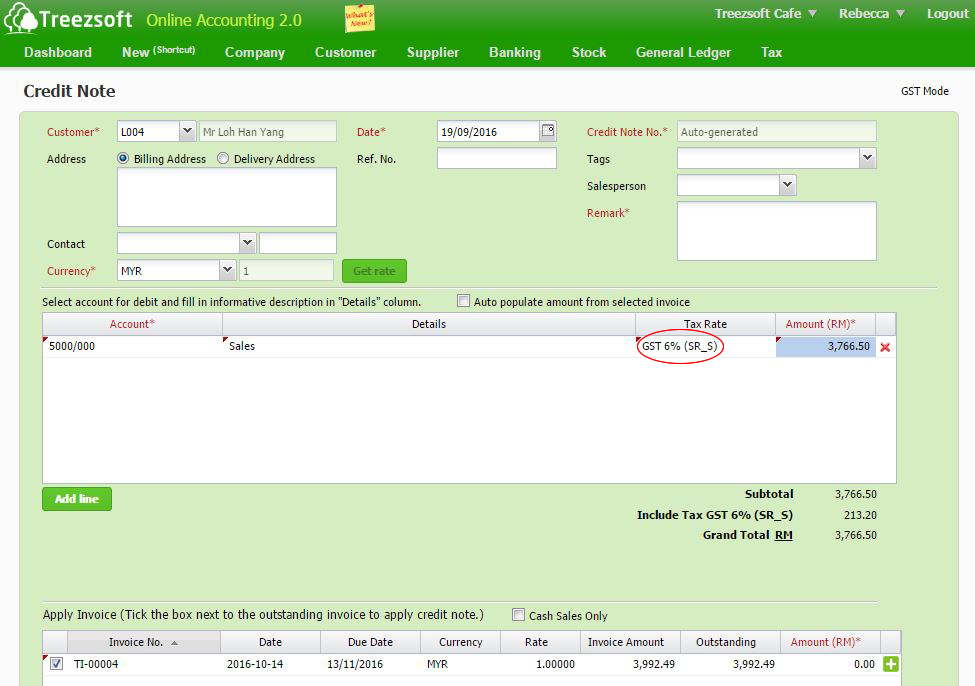The image size is (975, 686).
Task: Tick the Cash Sales Only checkbox
Action: [518, 615]
